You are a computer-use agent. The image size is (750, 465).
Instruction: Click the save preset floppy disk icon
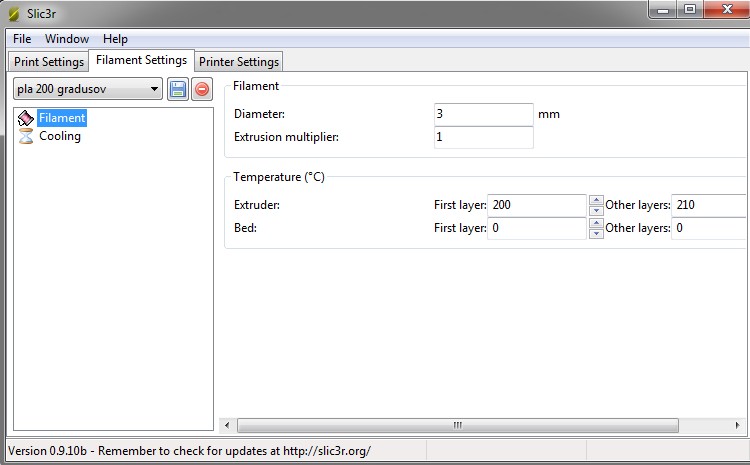pyautogui.click(x=178, y=90)
